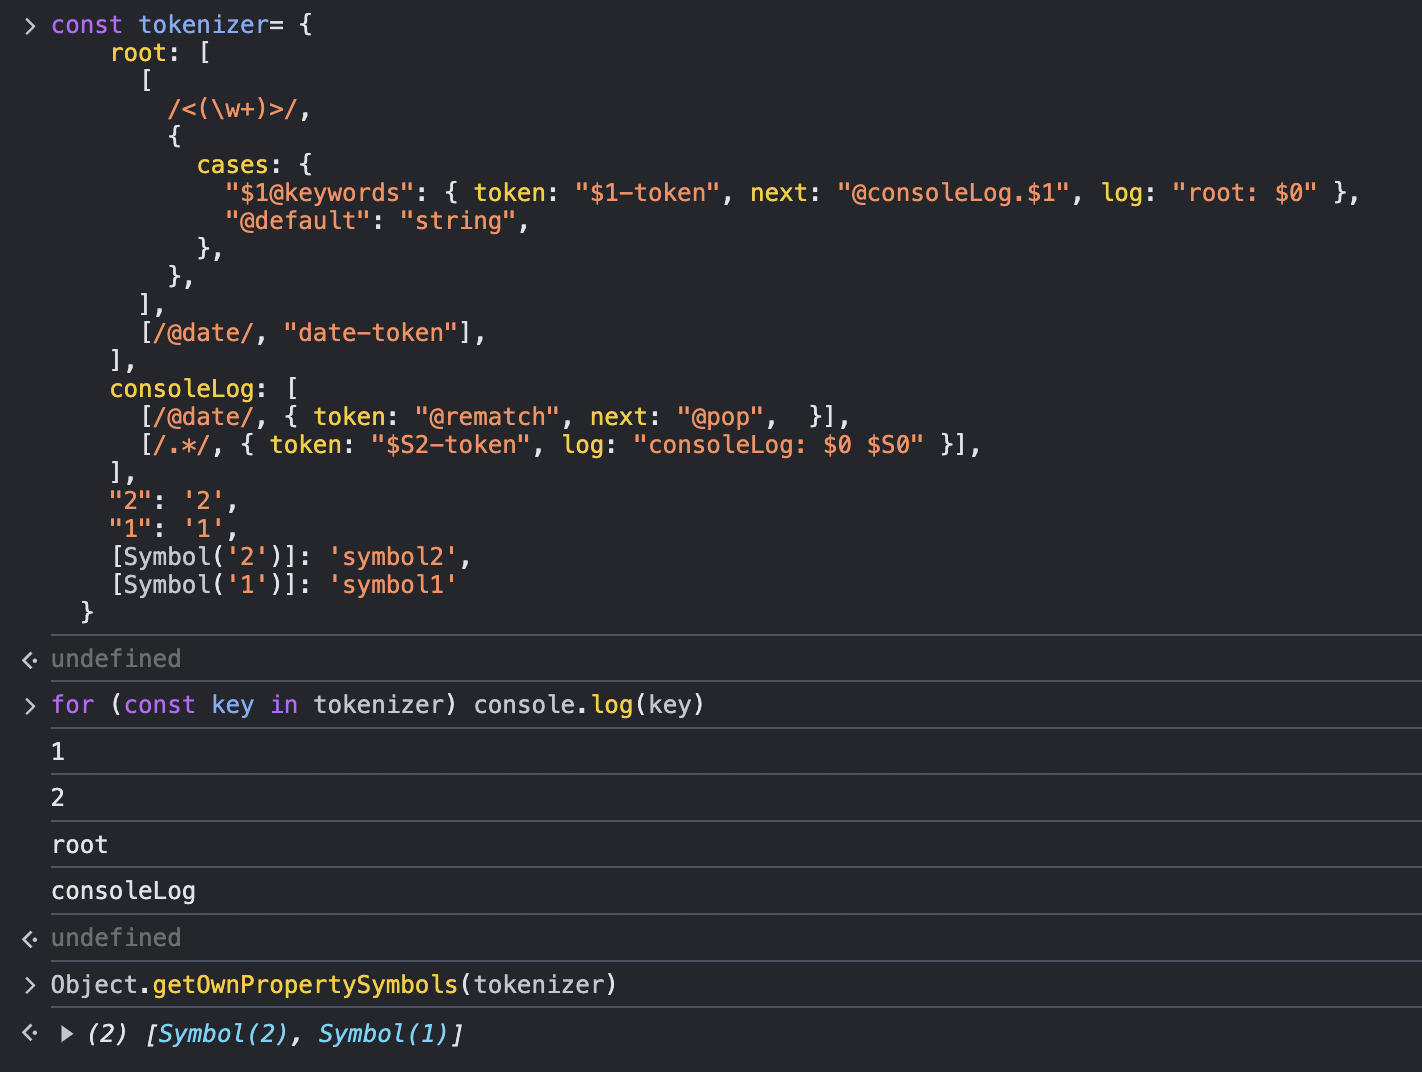
Task: Click the logged output line "1"
Action: coord(58,752)
